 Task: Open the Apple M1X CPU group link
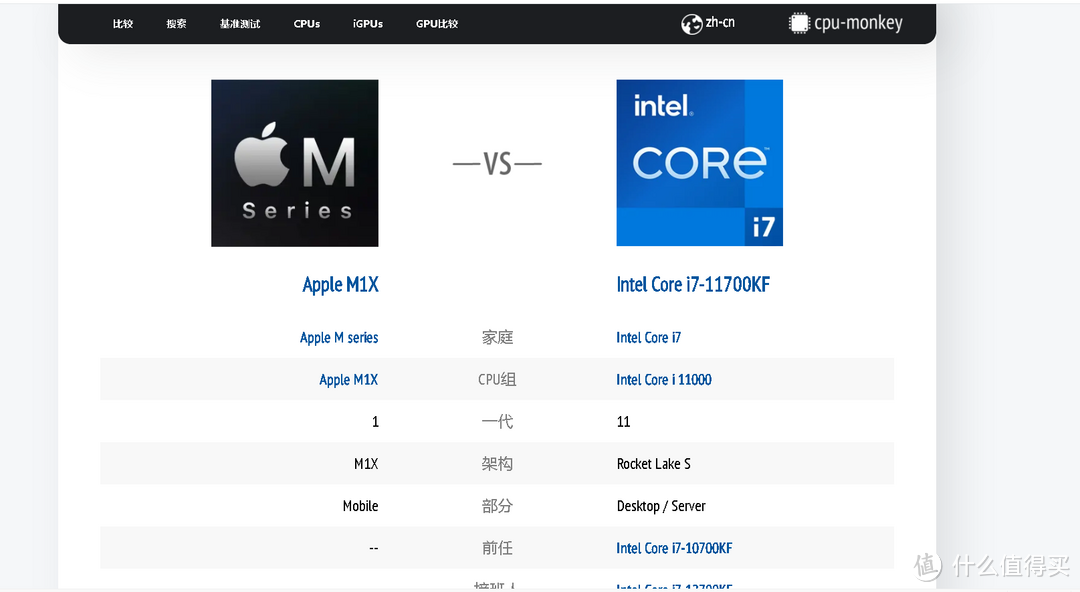[349, 380]
